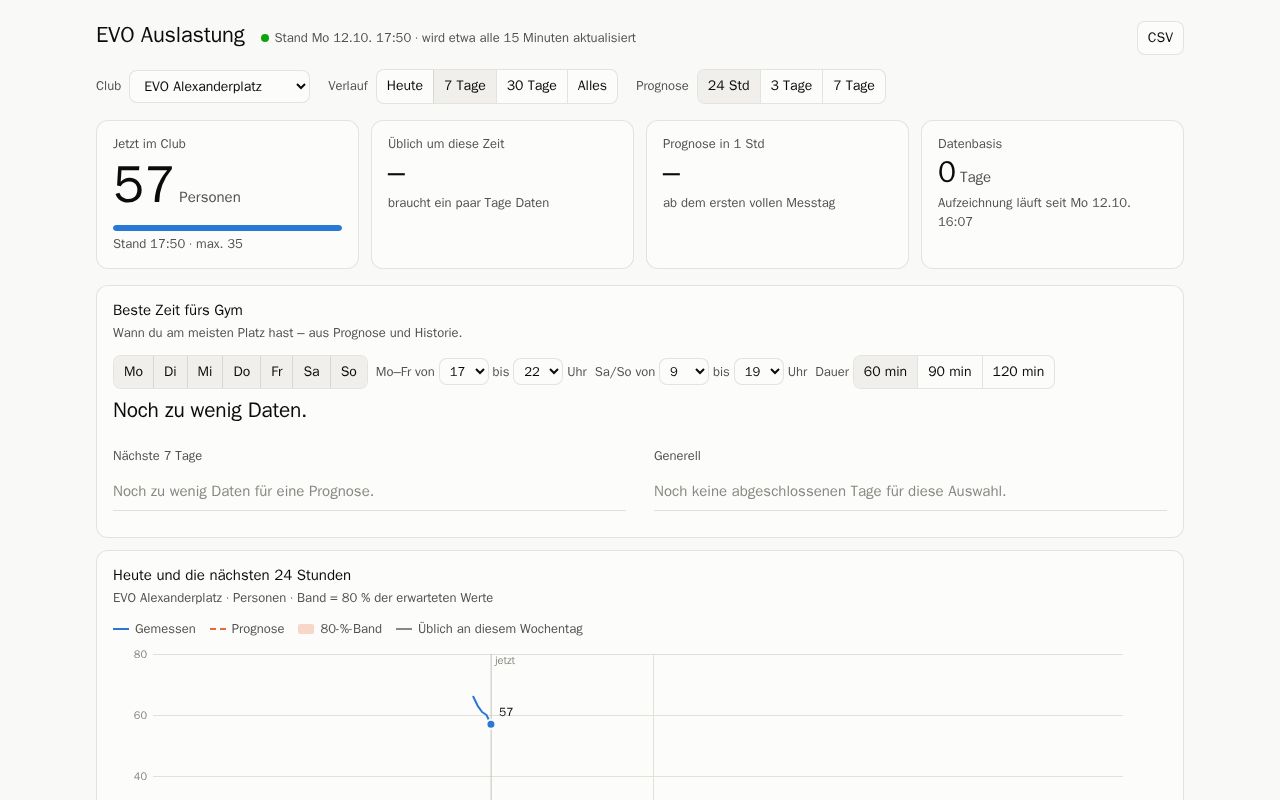This screenshot has height=800, width=1280.
Task: Click the current data point at 57
Action: [x=491, y=724]
